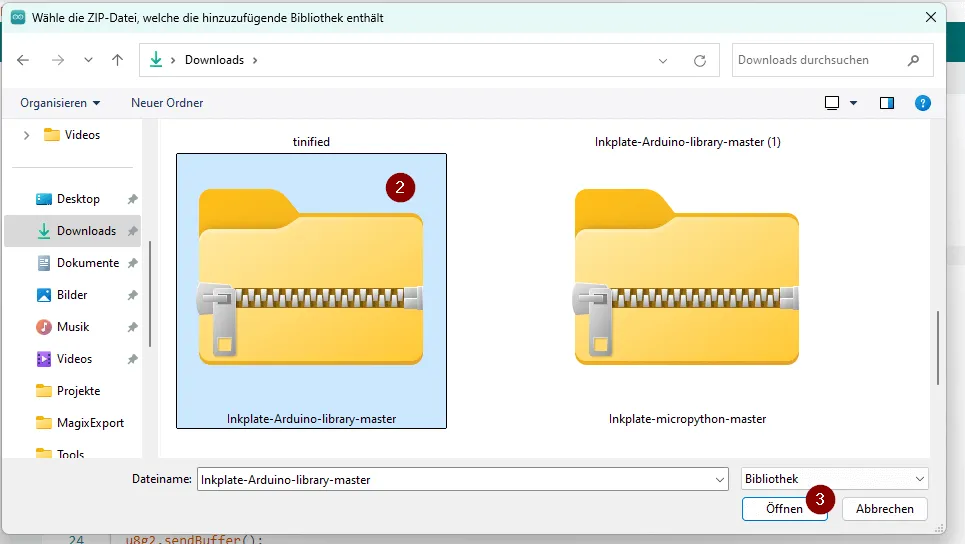Click the back navigation arrow
Viewport: 965px width, 544px height.
[24, 60]
